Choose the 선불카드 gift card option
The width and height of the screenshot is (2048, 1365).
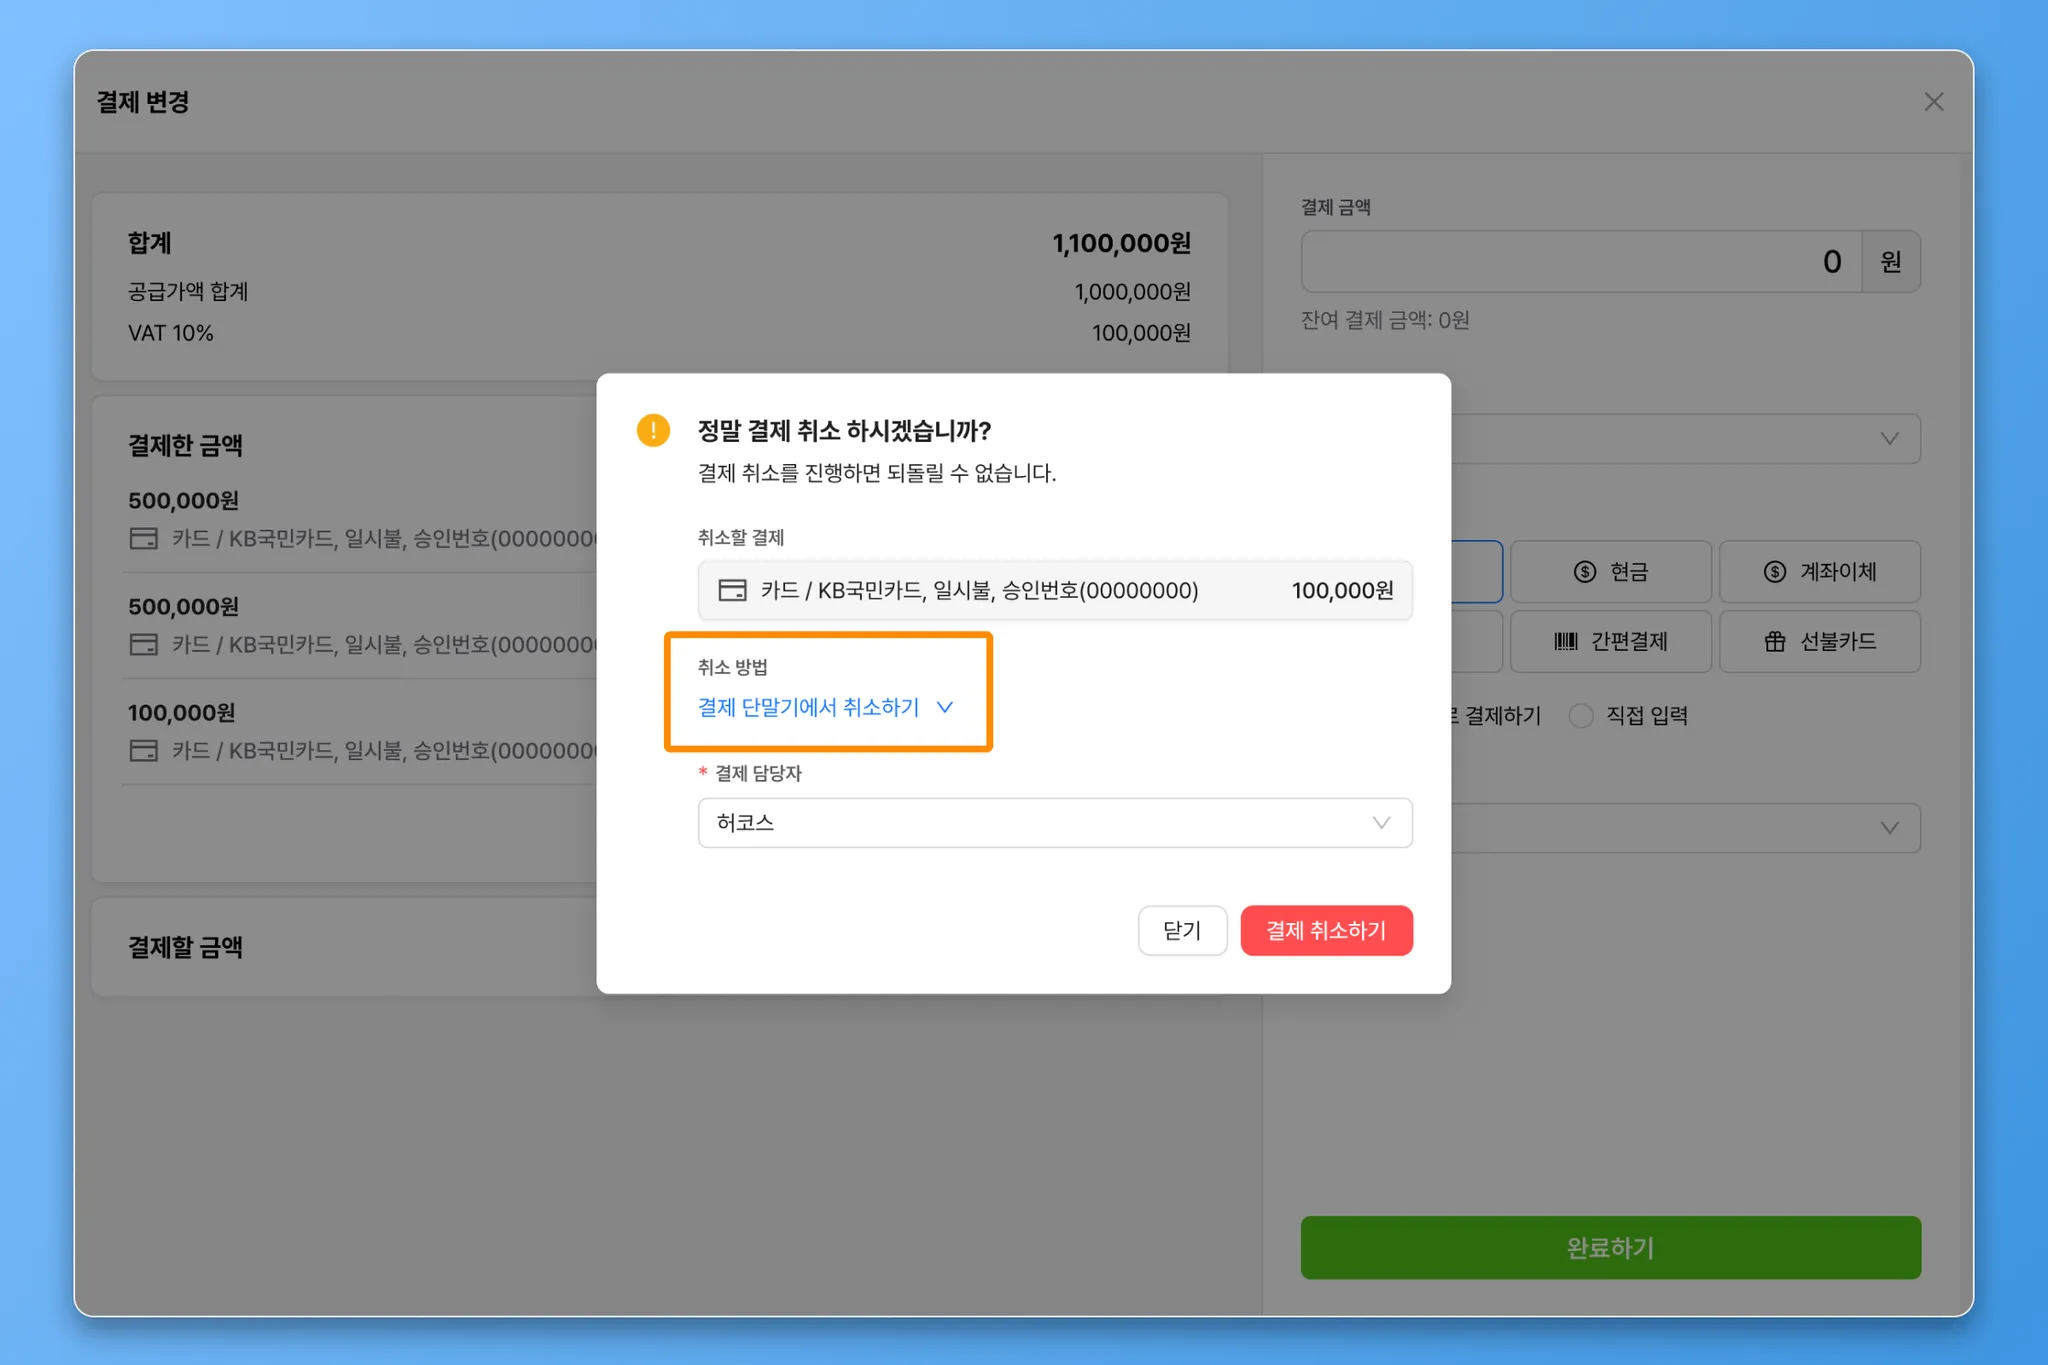click(x=1819, y=642)
